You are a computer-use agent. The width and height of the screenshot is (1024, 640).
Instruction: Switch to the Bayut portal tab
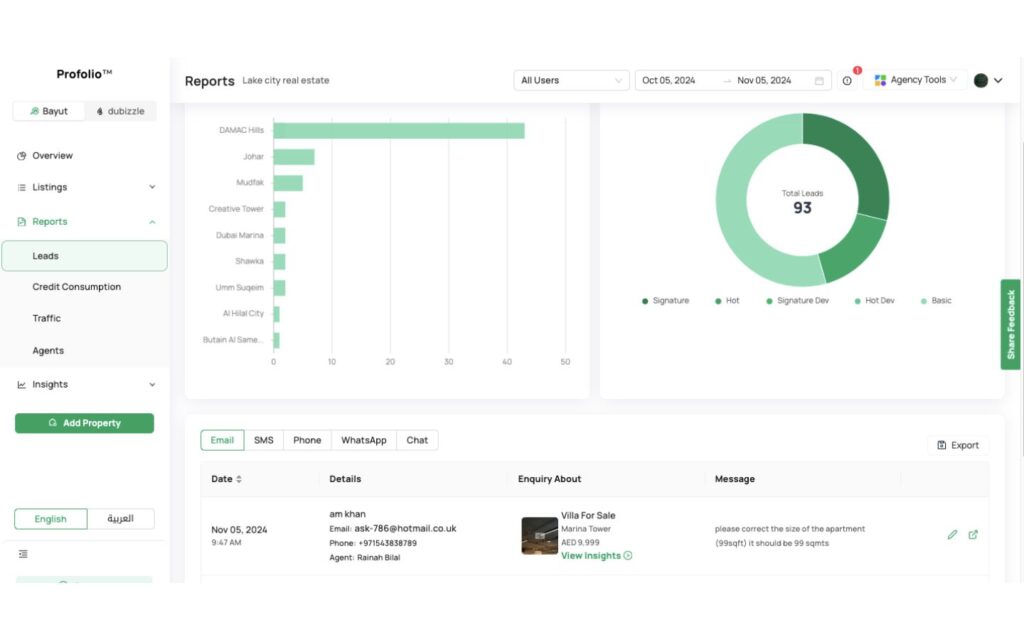(49, 111)
